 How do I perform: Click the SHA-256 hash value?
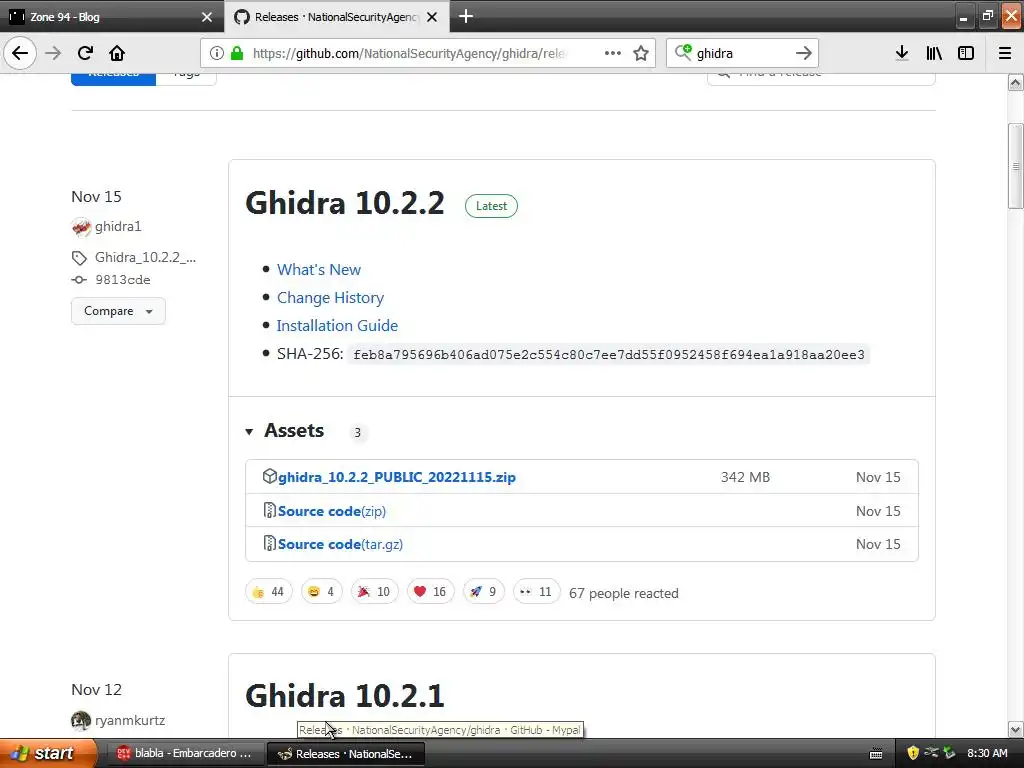coord(609,355)
